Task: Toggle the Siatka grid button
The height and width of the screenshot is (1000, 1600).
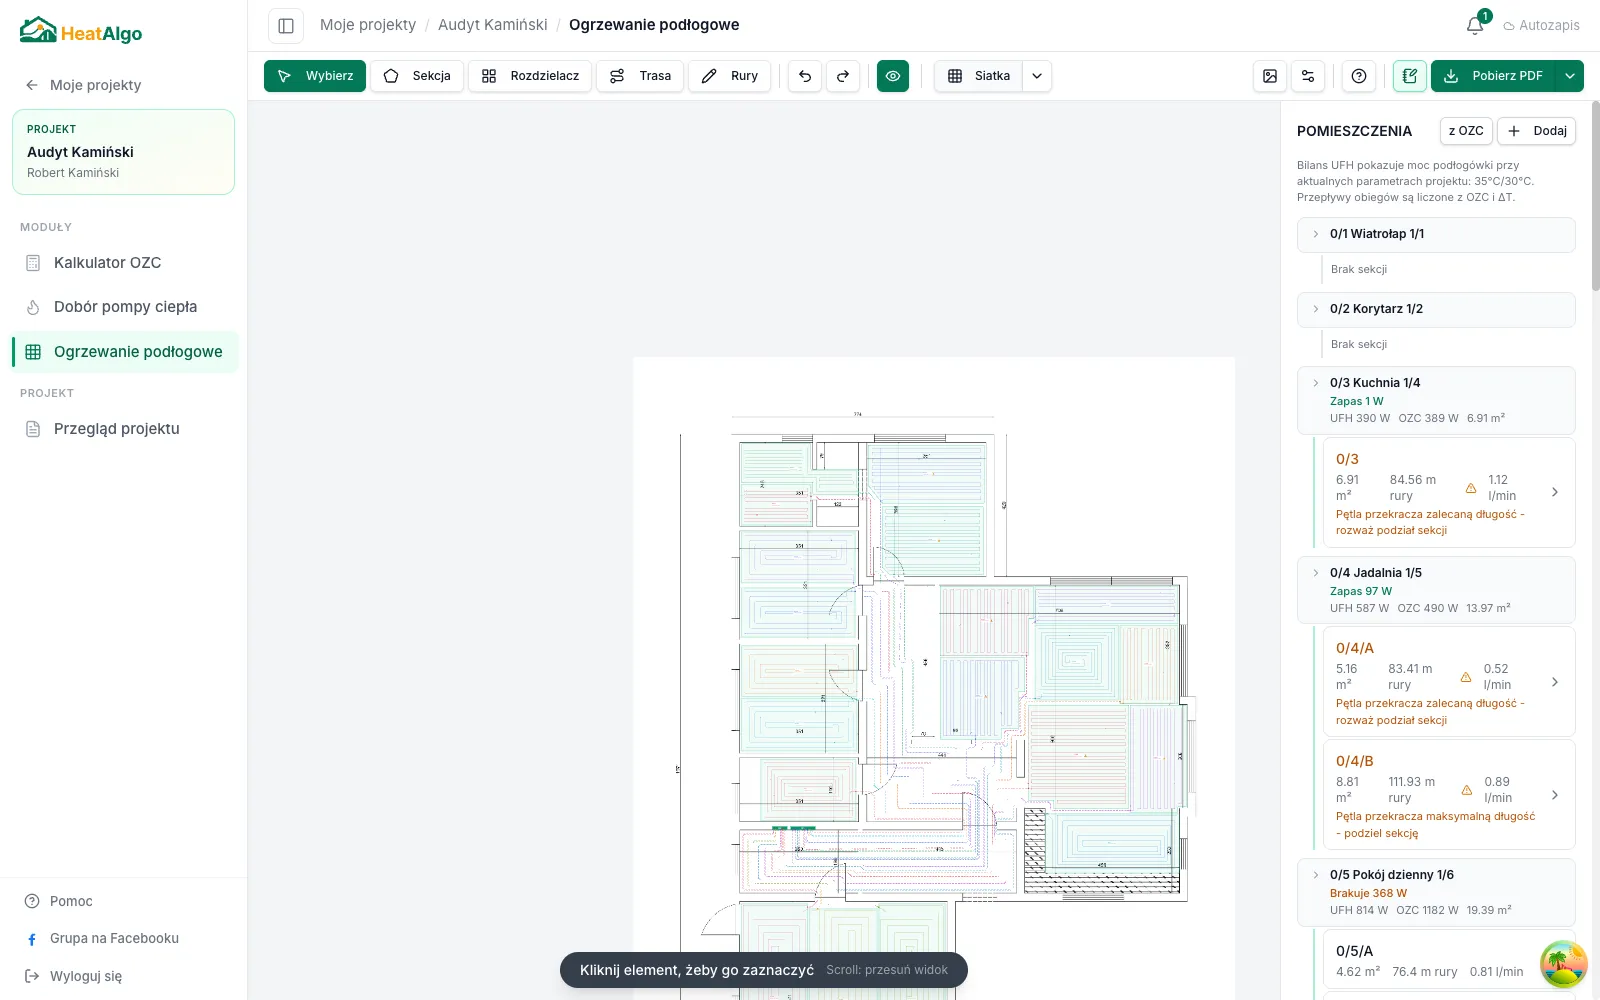Action: pos(978,76)
